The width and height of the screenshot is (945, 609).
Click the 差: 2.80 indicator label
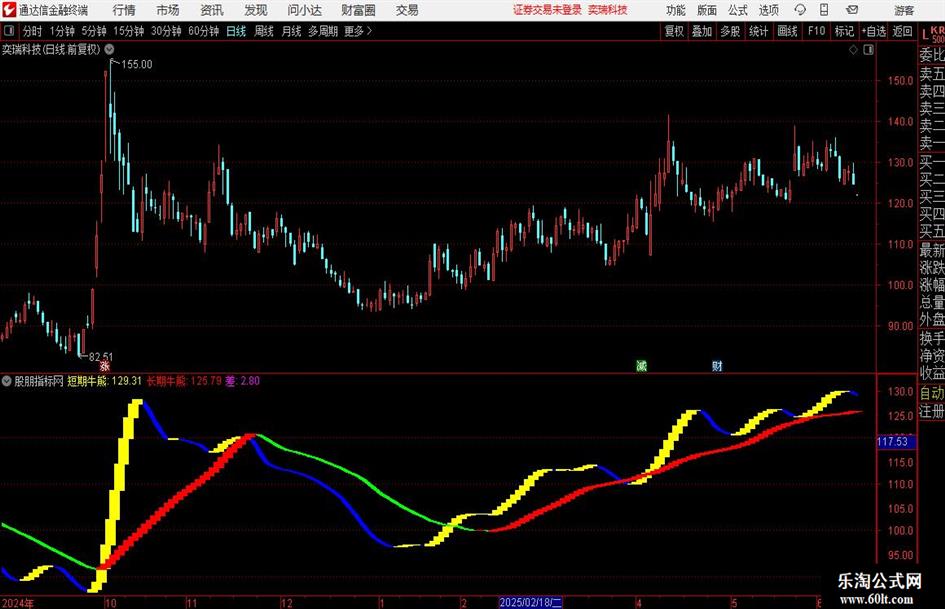click(x=243, y=380)
